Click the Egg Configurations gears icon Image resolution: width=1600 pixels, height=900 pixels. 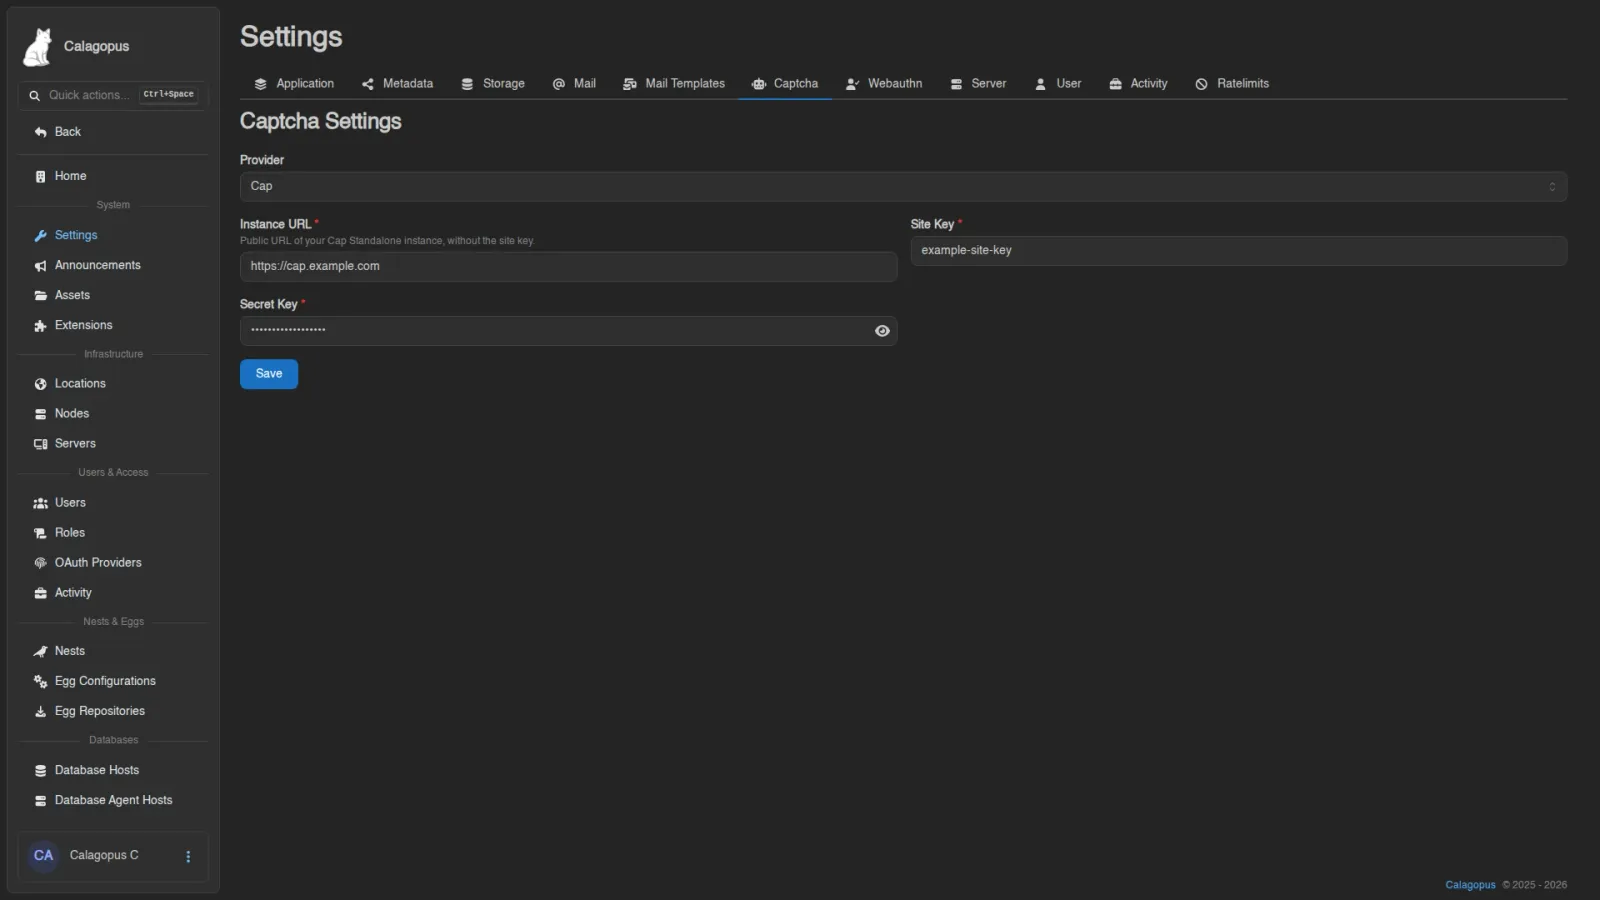click(40, 681)
